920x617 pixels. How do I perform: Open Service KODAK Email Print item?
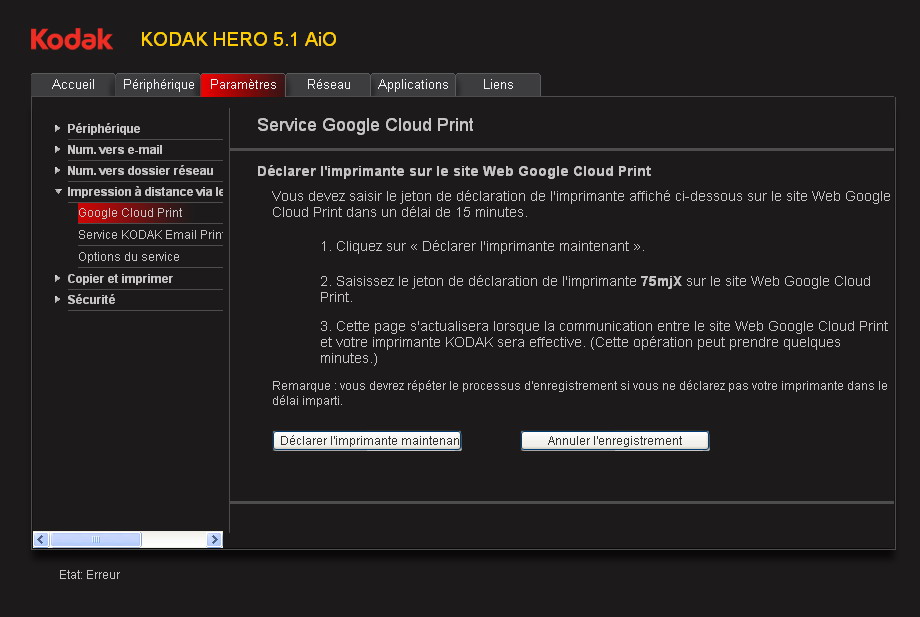149,235
